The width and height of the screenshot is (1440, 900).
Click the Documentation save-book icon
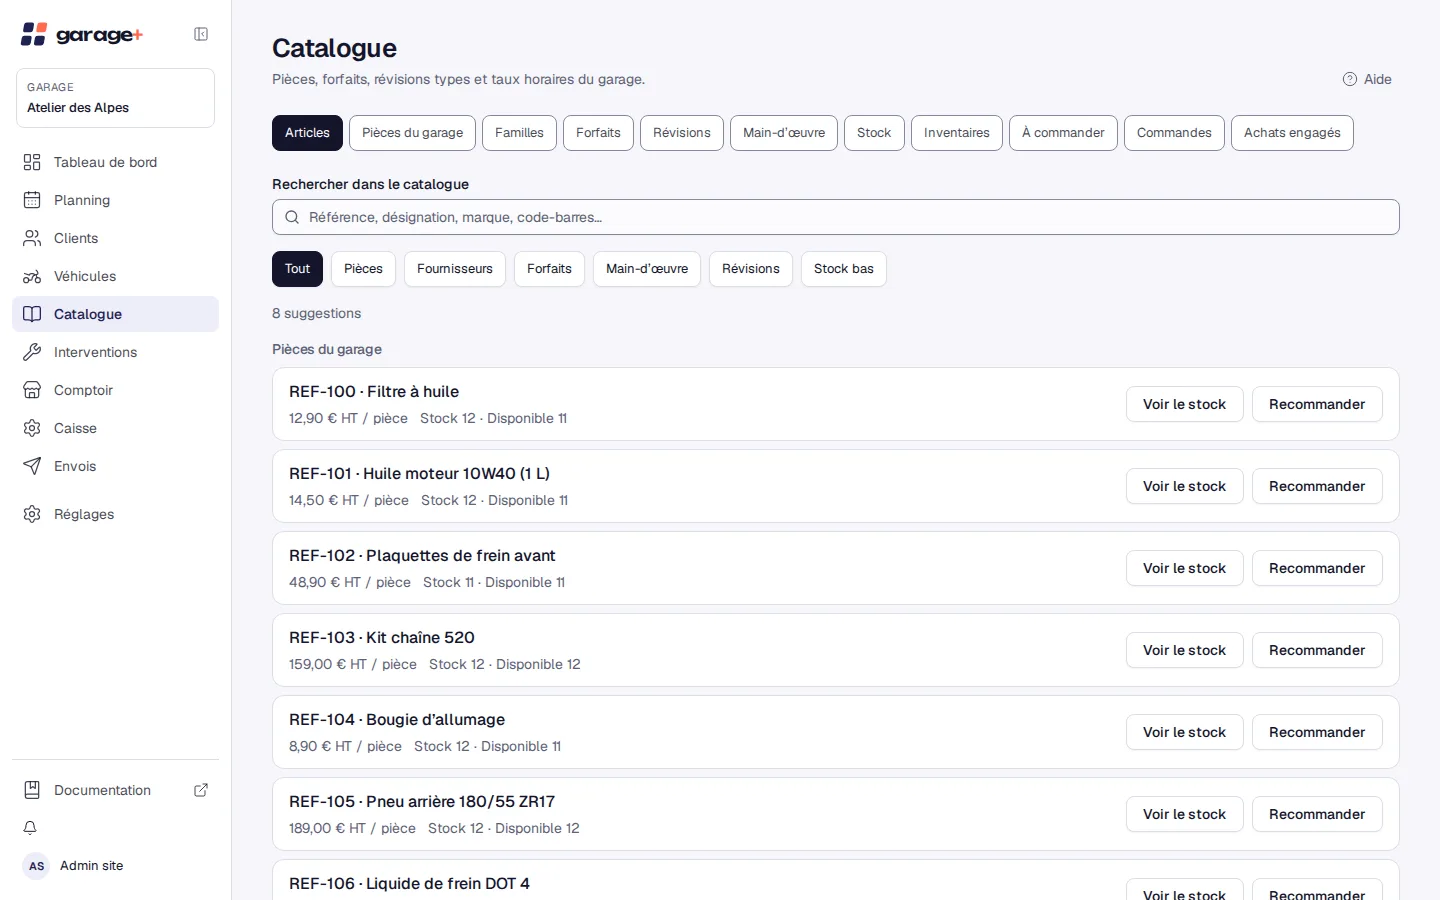coord(32,790)
